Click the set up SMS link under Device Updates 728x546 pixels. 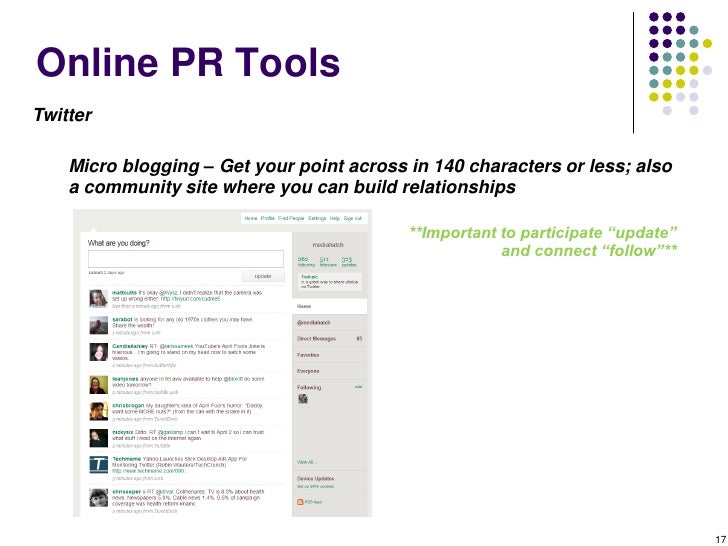[316, 487]
